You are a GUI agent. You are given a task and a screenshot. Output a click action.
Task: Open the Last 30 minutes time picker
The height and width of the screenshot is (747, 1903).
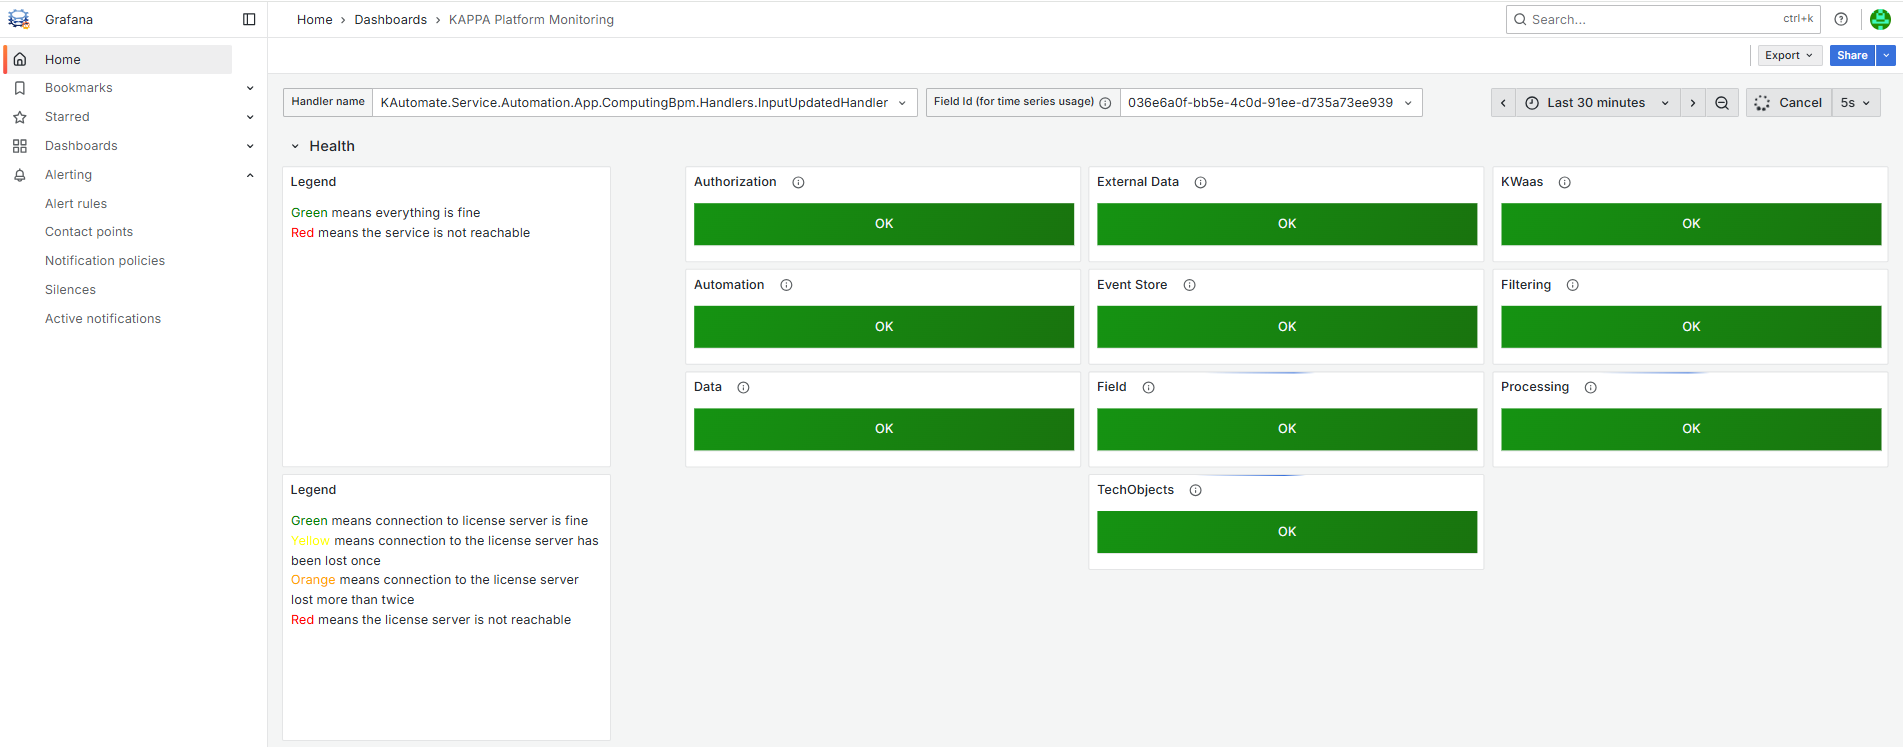[1596, 103]
